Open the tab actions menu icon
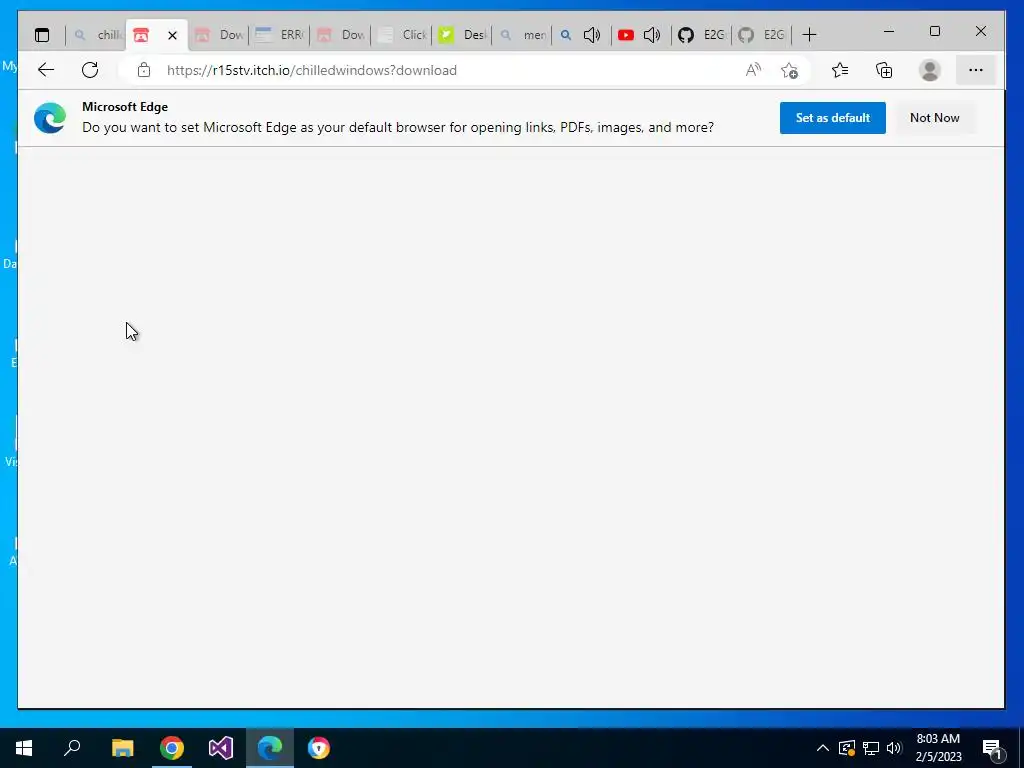Image resolution: width=1024 pixels, height=768 pixels. pyautogui.click(x=42, y=35)
